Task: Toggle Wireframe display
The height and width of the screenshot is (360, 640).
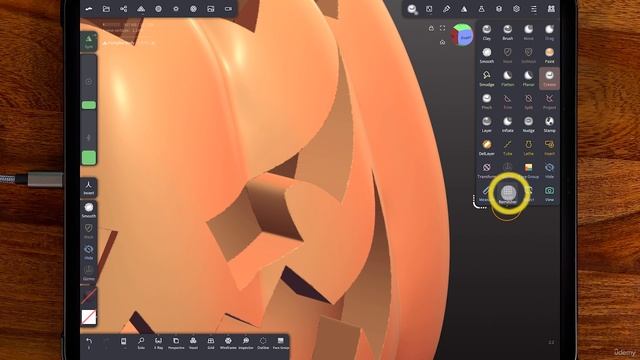Action: coord(228,343)
